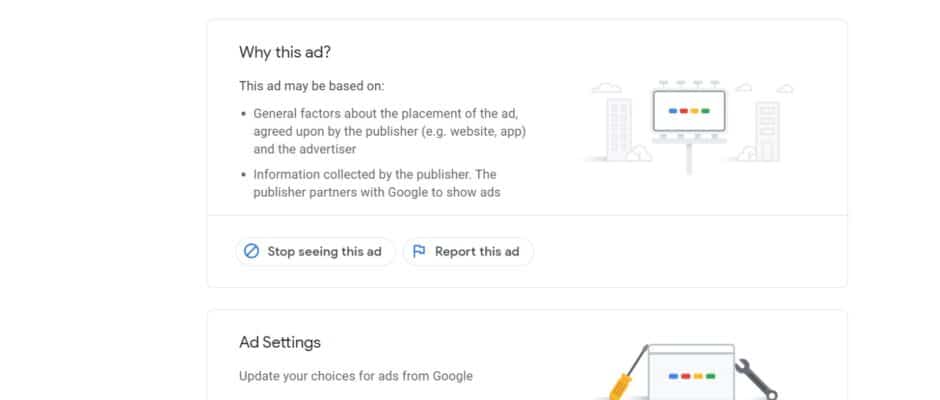Open the Ad Settings heading

[x=280, y=342]
